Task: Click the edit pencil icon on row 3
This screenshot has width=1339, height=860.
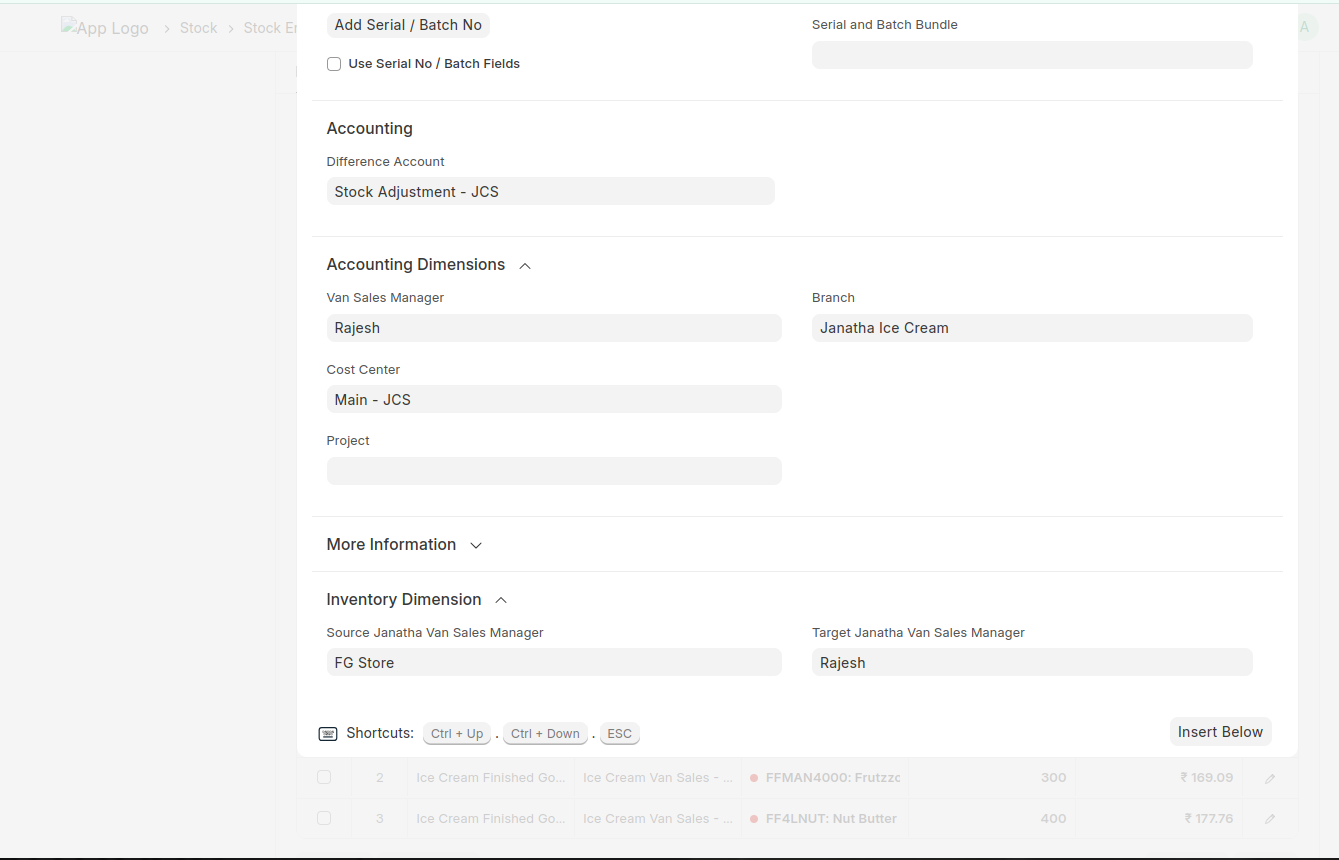Action: pos(1269,818)
